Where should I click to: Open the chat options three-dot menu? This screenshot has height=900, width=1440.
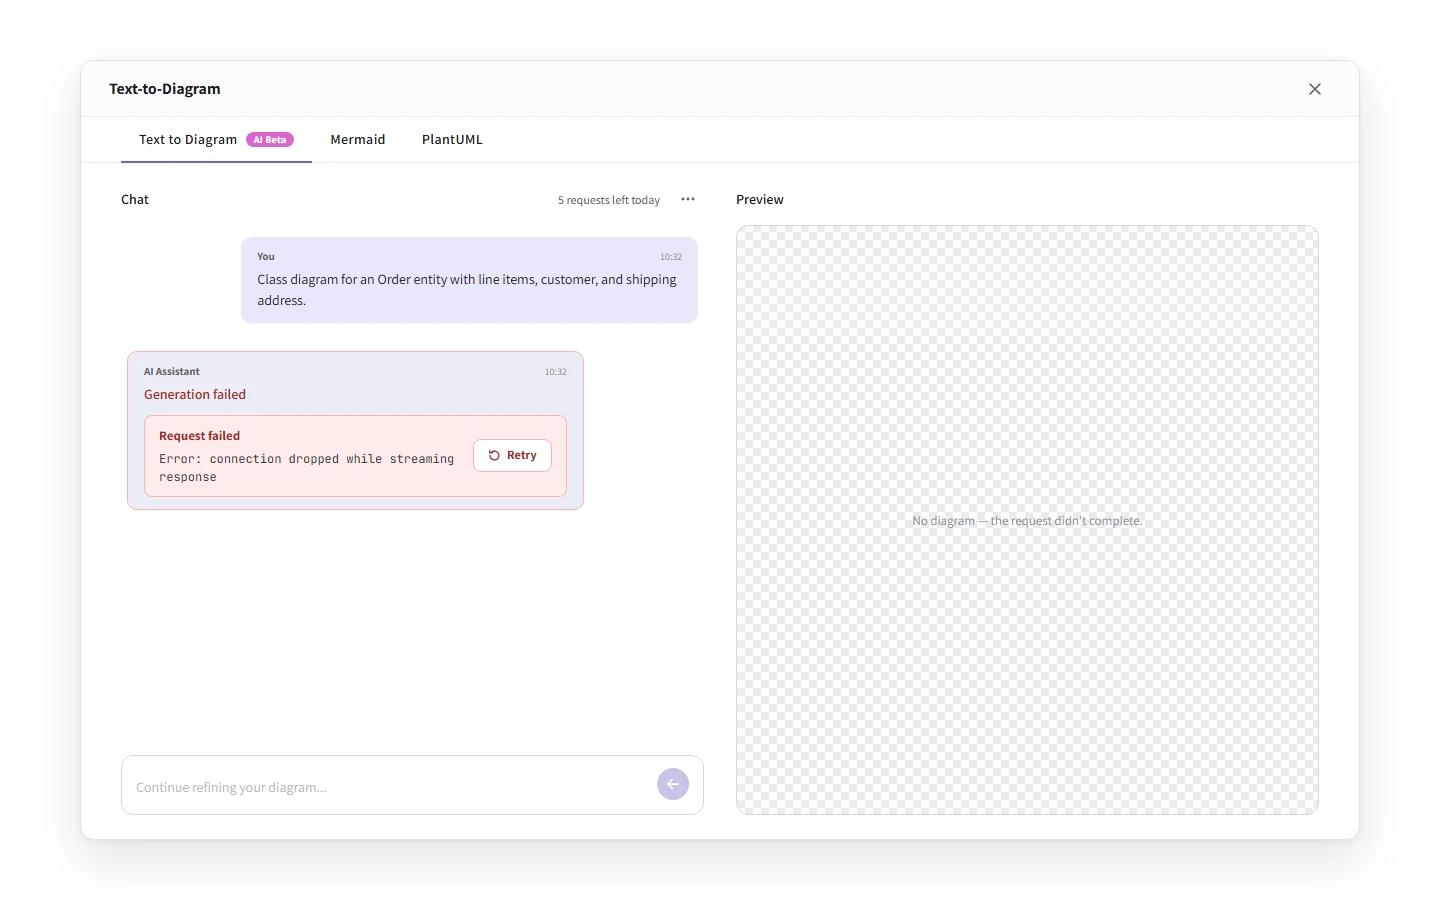pos(688,199)
